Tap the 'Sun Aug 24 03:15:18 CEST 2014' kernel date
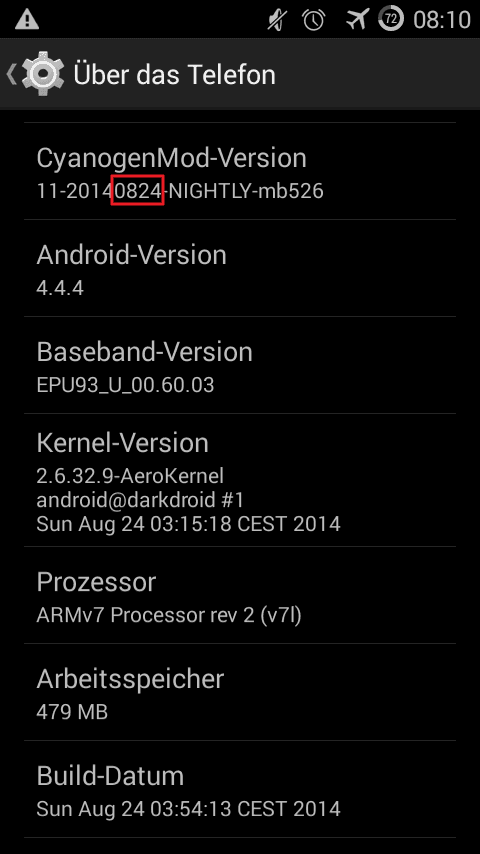This screenshot has height=854, width=480. (x=189, y=524)
